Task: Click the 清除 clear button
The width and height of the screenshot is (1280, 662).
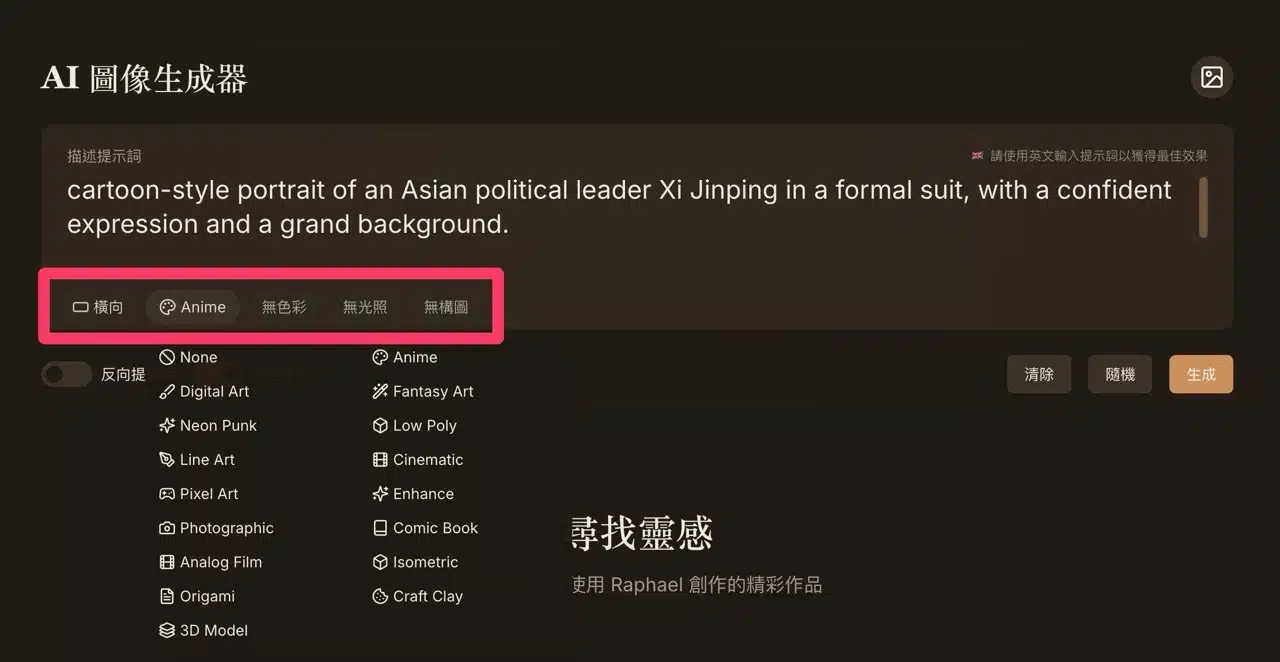Action: [x=1039, y=374]
